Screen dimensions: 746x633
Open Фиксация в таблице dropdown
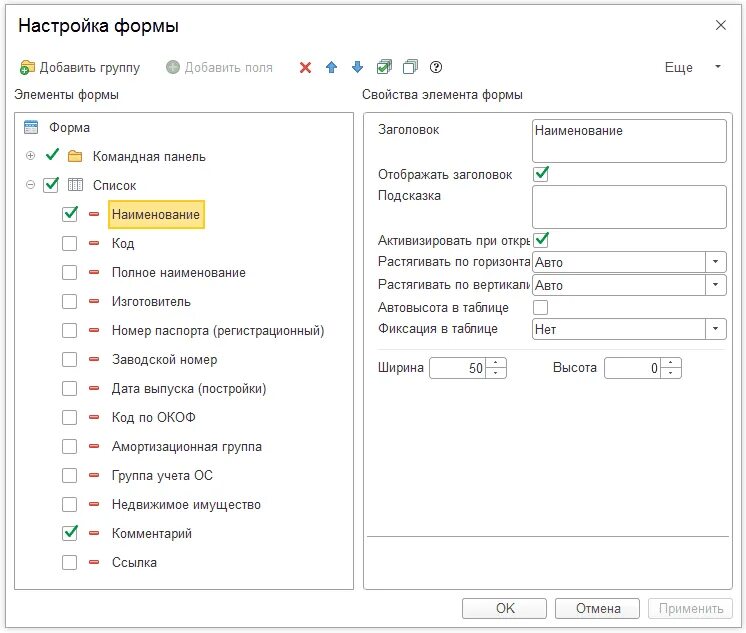tap(716, 329)
